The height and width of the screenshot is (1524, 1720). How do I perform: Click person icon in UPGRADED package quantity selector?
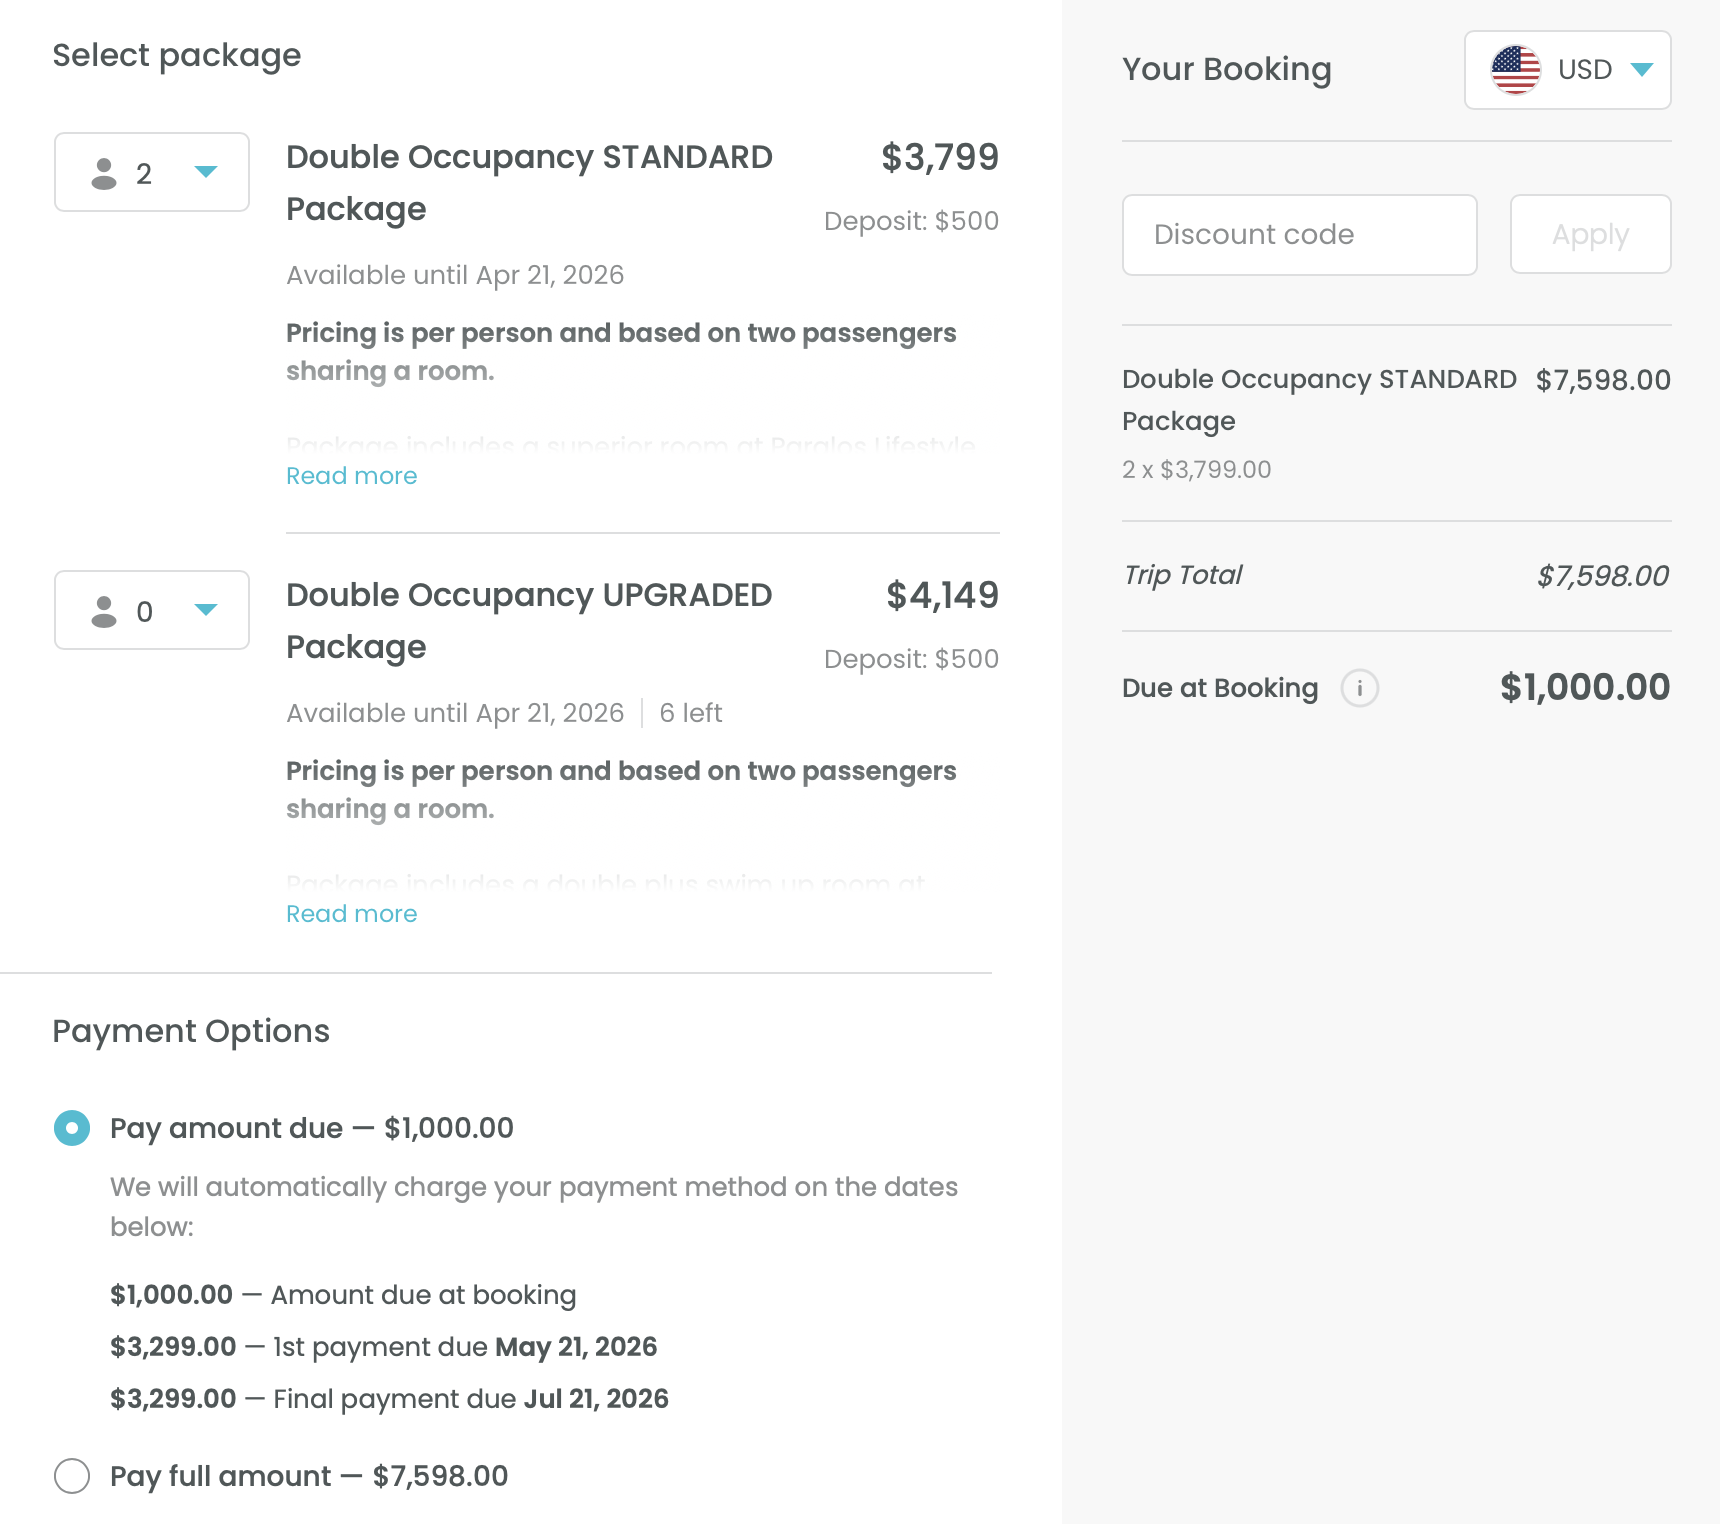tap(104, 611)
